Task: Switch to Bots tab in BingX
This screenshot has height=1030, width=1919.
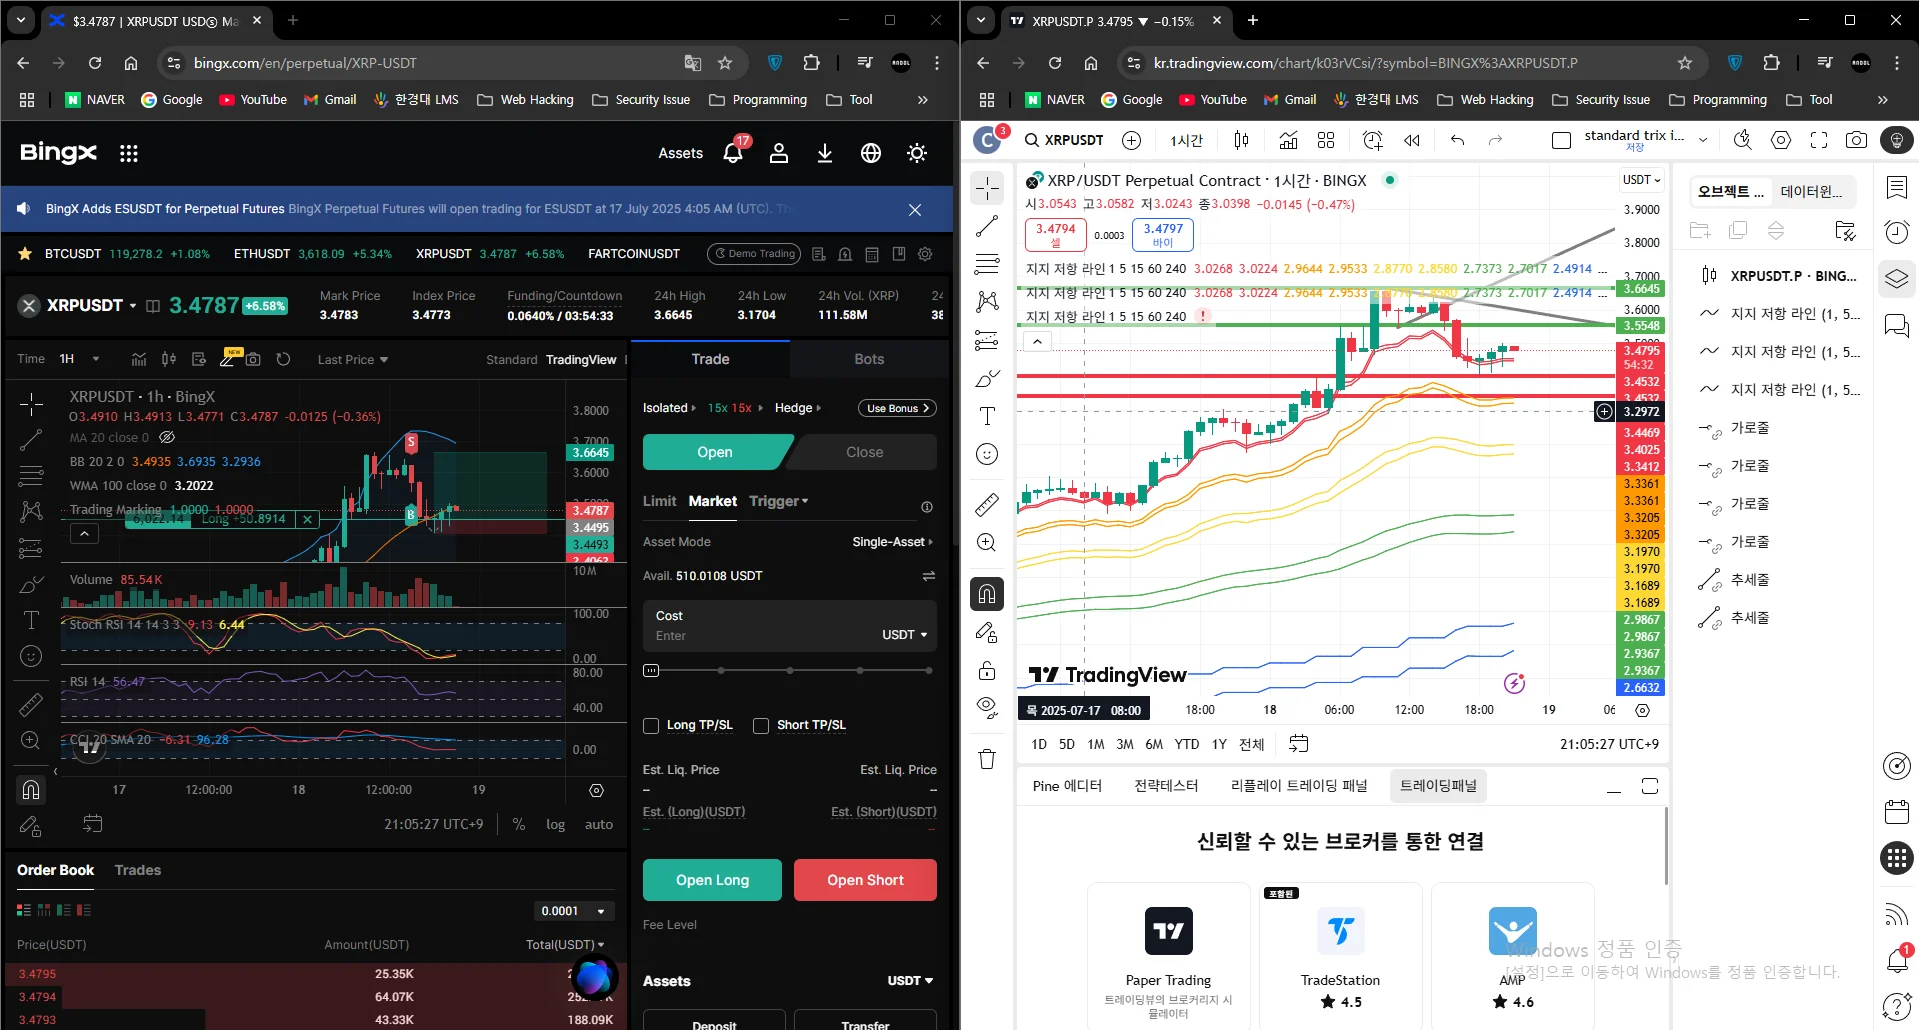Action: pyautogui.click(x=869, y=359)
